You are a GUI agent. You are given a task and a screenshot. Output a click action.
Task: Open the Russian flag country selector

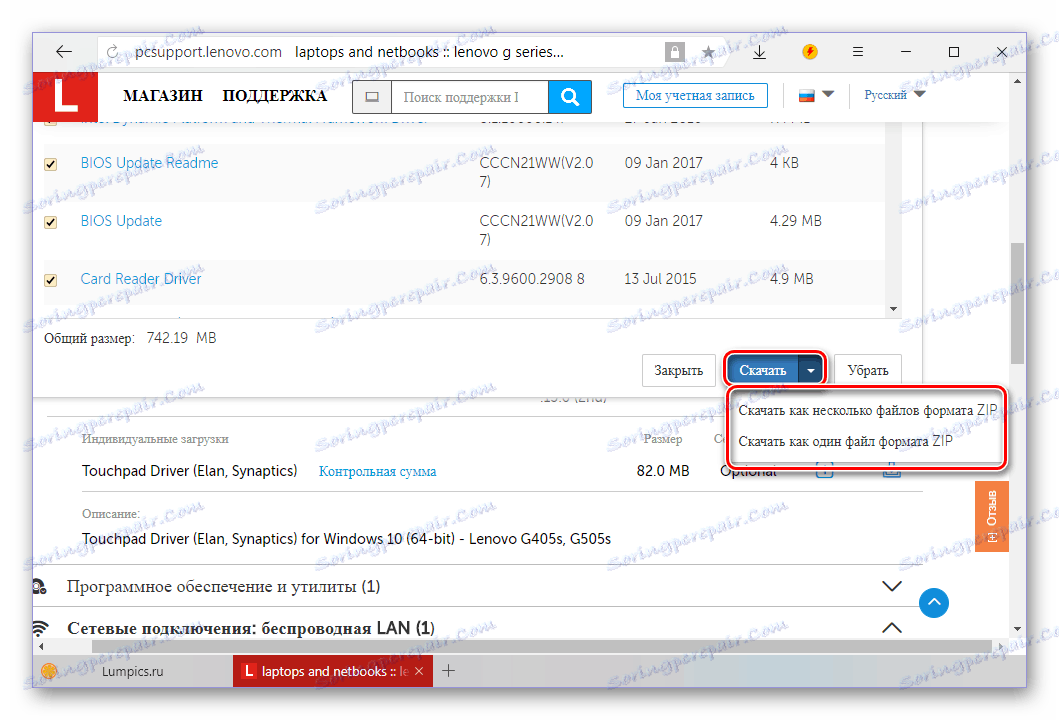(x=816, y=95)
